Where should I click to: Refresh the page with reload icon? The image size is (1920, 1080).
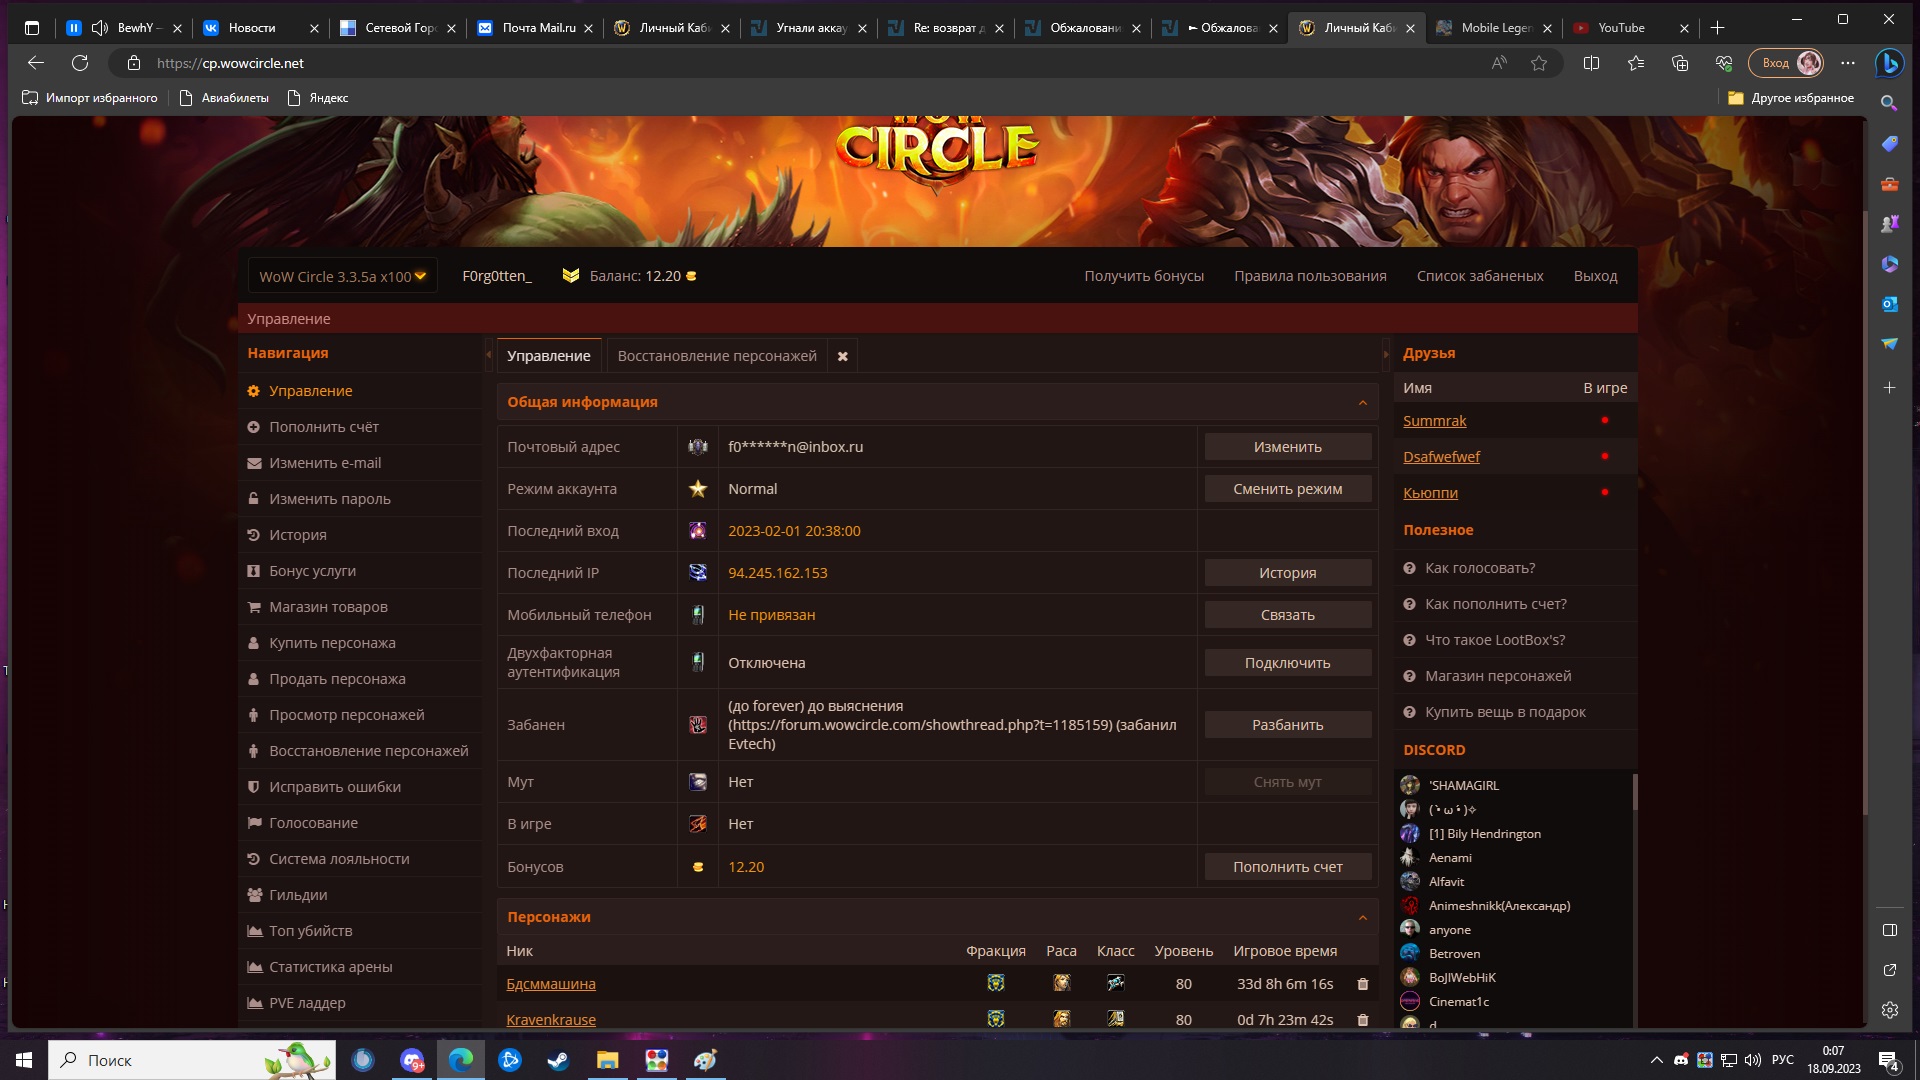point(80,63)
